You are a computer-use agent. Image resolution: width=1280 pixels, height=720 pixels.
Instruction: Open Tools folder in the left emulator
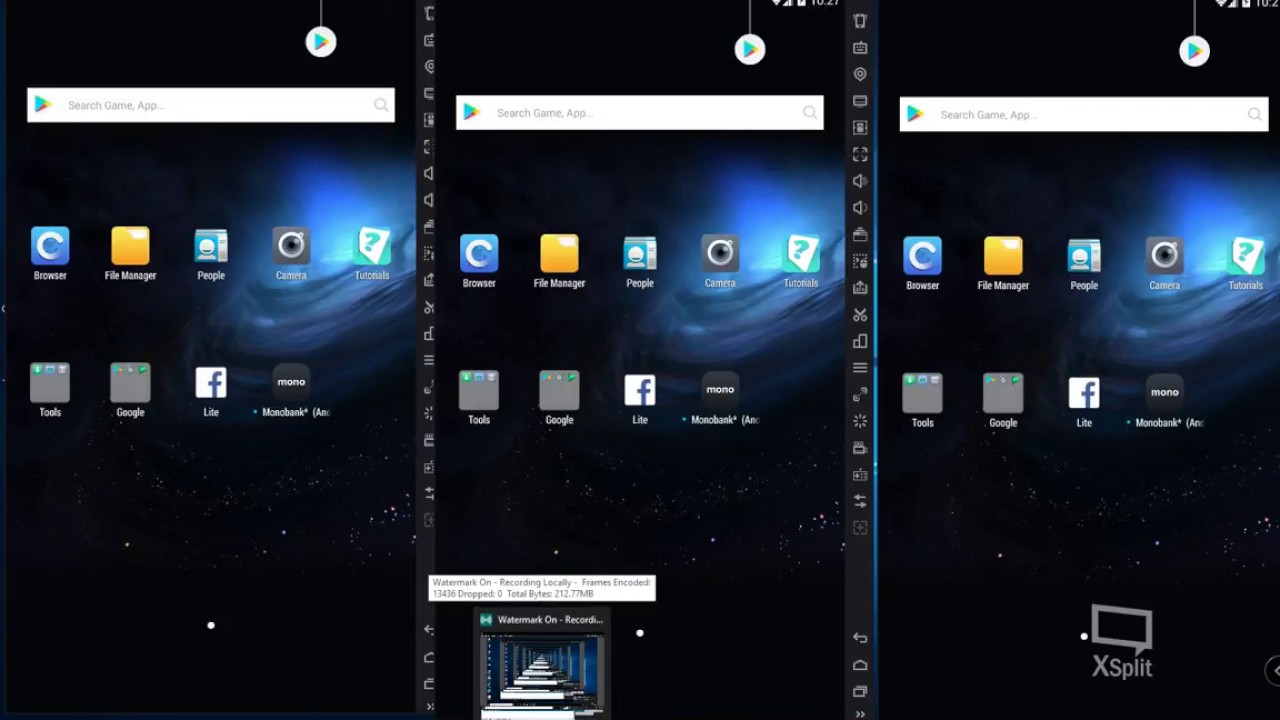tap(50, 382)
